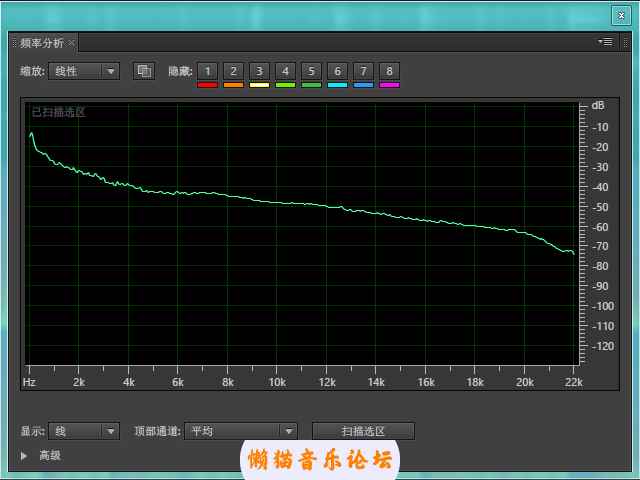The image size is (640, 480).
Task: Click the -60 label on dB axis
Action: (x=600, y=227)
